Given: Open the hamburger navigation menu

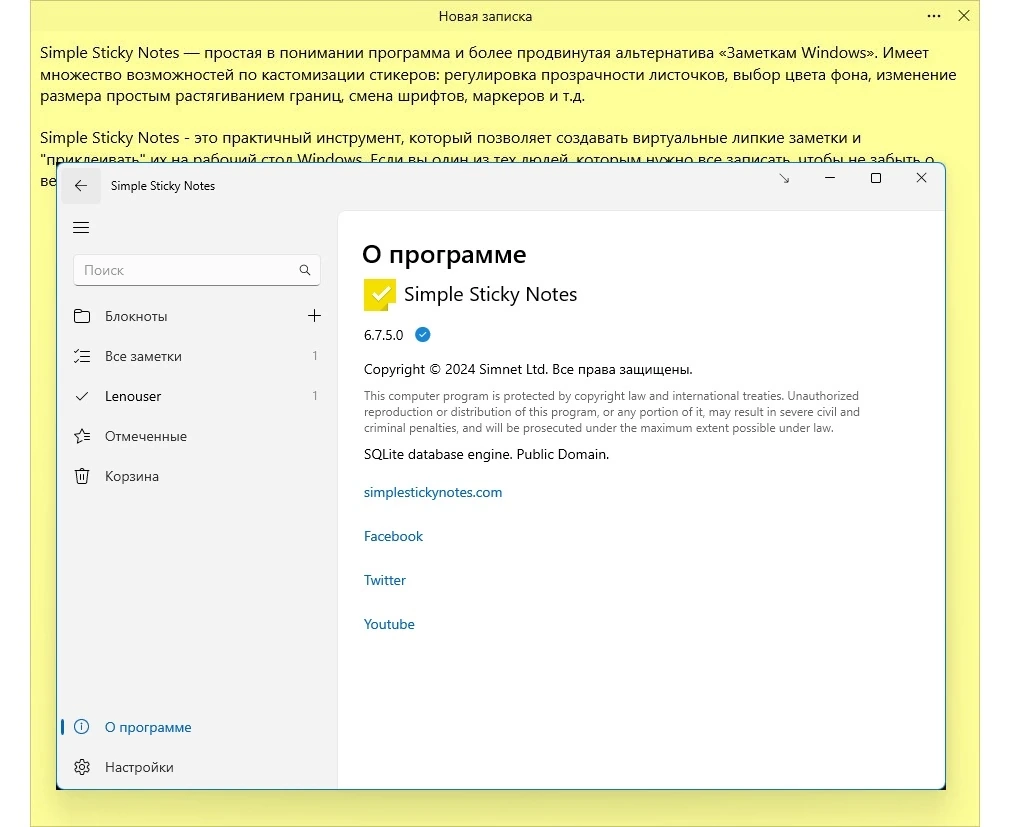Looking at the screenshot, I should [x=81, y=227].
